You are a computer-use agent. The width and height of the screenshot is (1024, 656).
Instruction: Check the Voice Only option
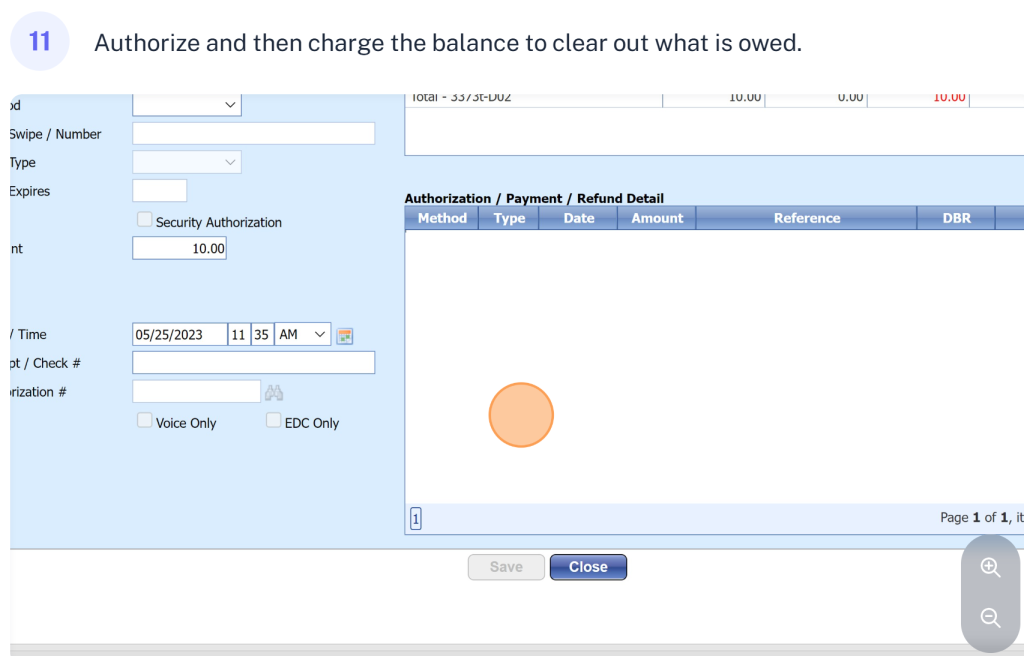[x=145, y=421]
